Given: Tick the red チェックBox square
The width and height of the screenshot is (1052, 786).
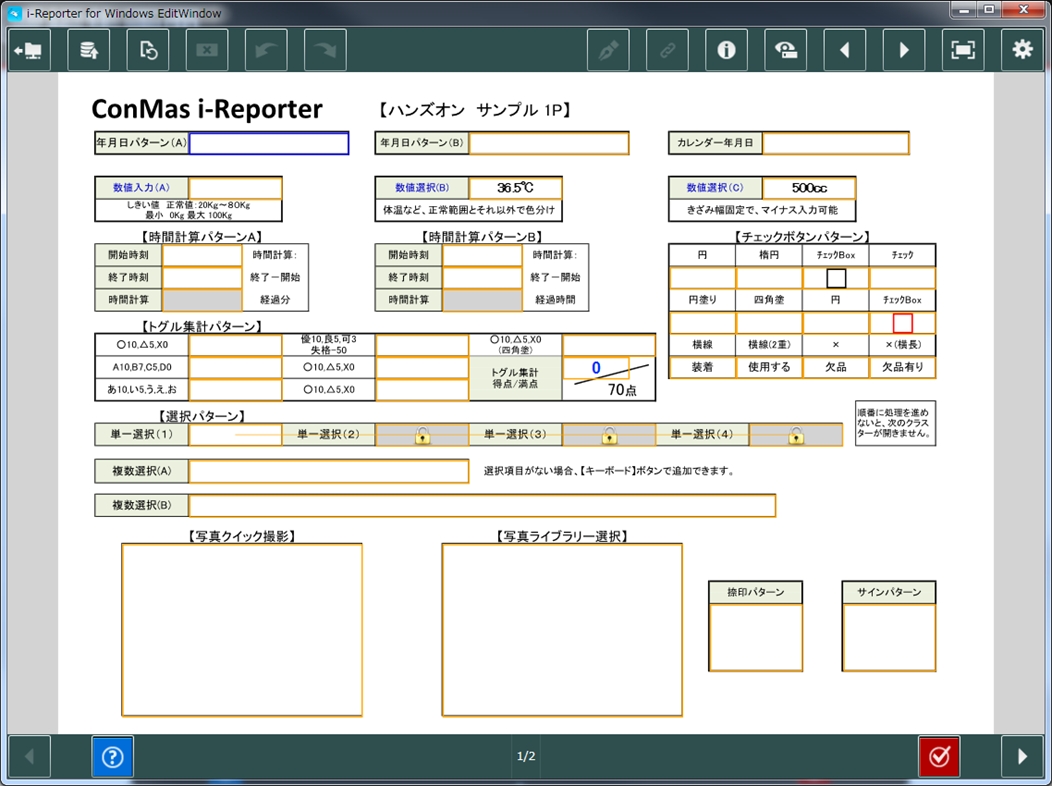Looking at the screenshot, I should pyautogui.click(x=902, y=323).
